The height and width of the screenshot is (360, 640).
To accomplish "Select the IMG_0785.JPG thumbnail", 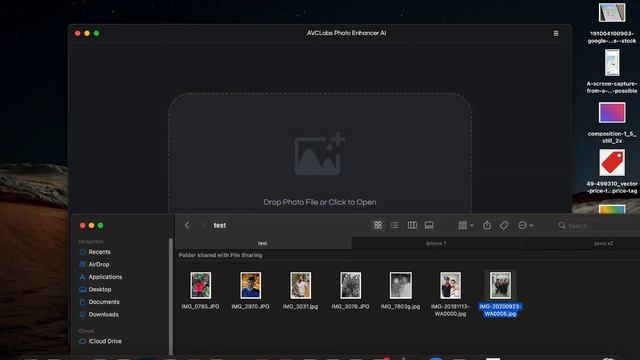I will pos(200,285).
